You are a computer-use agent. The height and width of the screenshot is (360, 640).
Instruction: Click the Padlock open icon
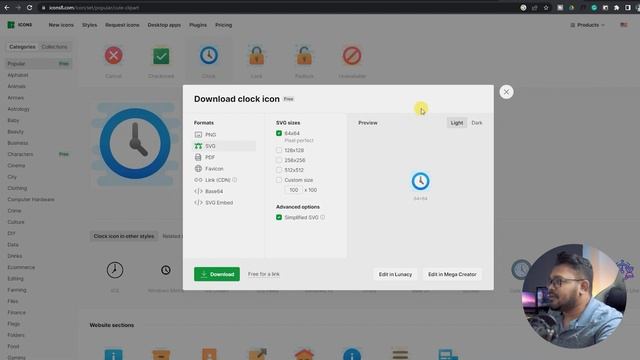[x=304, y=56]
